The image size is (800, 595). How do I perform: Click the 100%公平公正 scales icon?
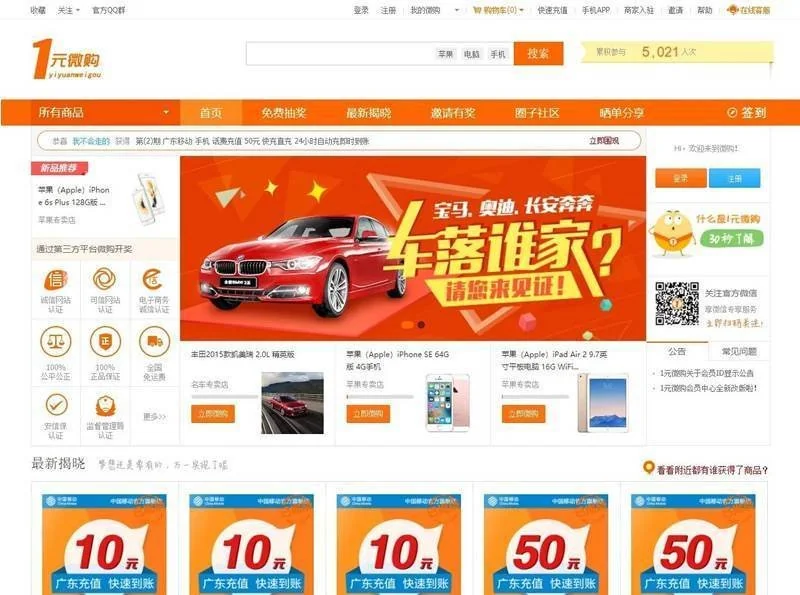[56, 341]
